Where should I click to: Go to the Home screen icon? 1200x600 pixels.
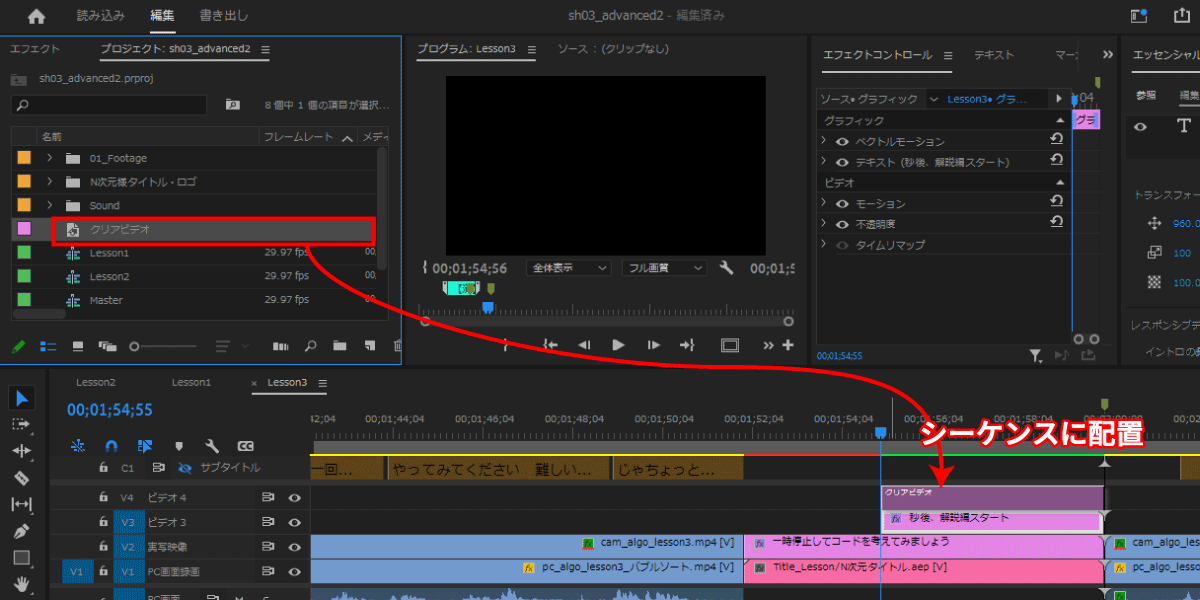(36, 16)
